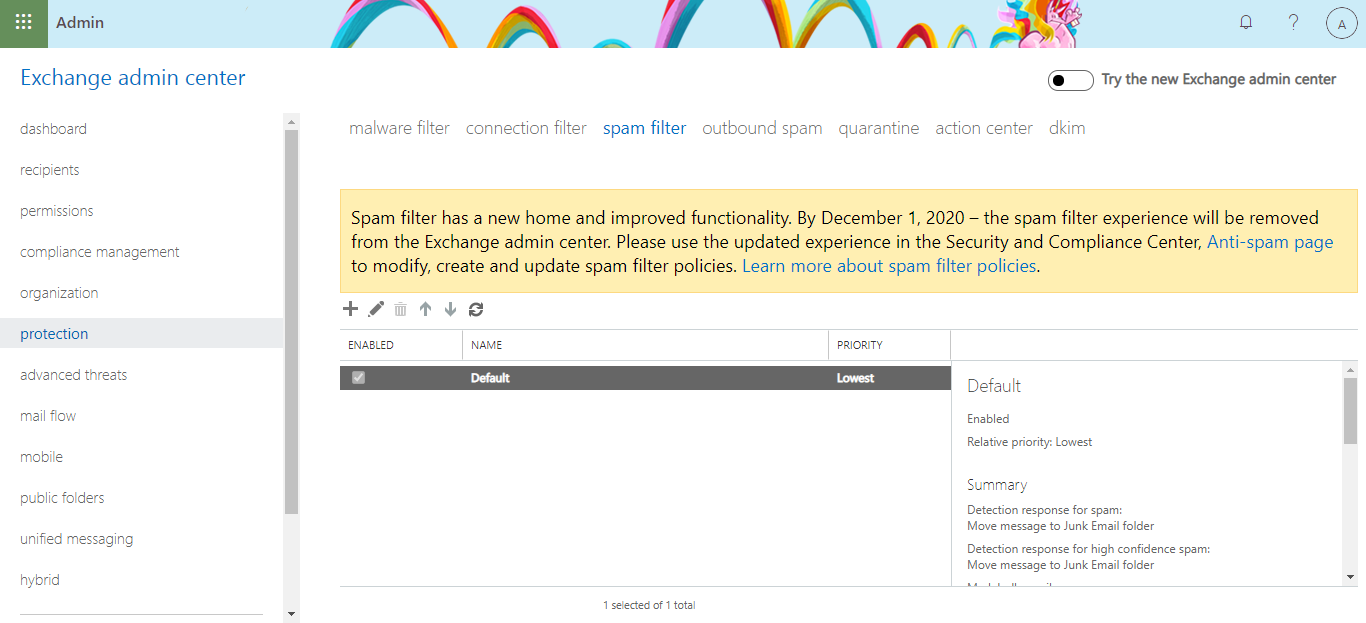Select the Default policy row name
1366x623 pixels.
click(x=490, y=378)
